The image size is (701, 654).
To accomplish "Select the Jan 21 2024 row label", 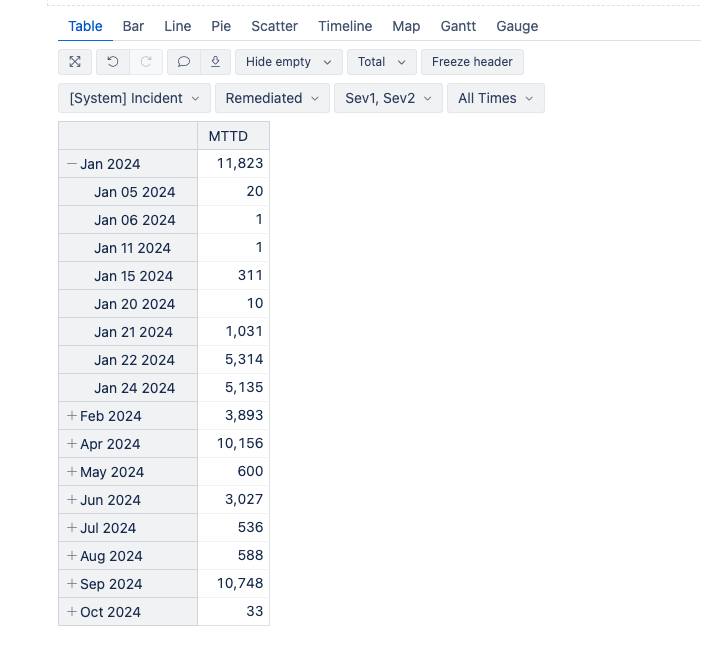I will (133, 332).
